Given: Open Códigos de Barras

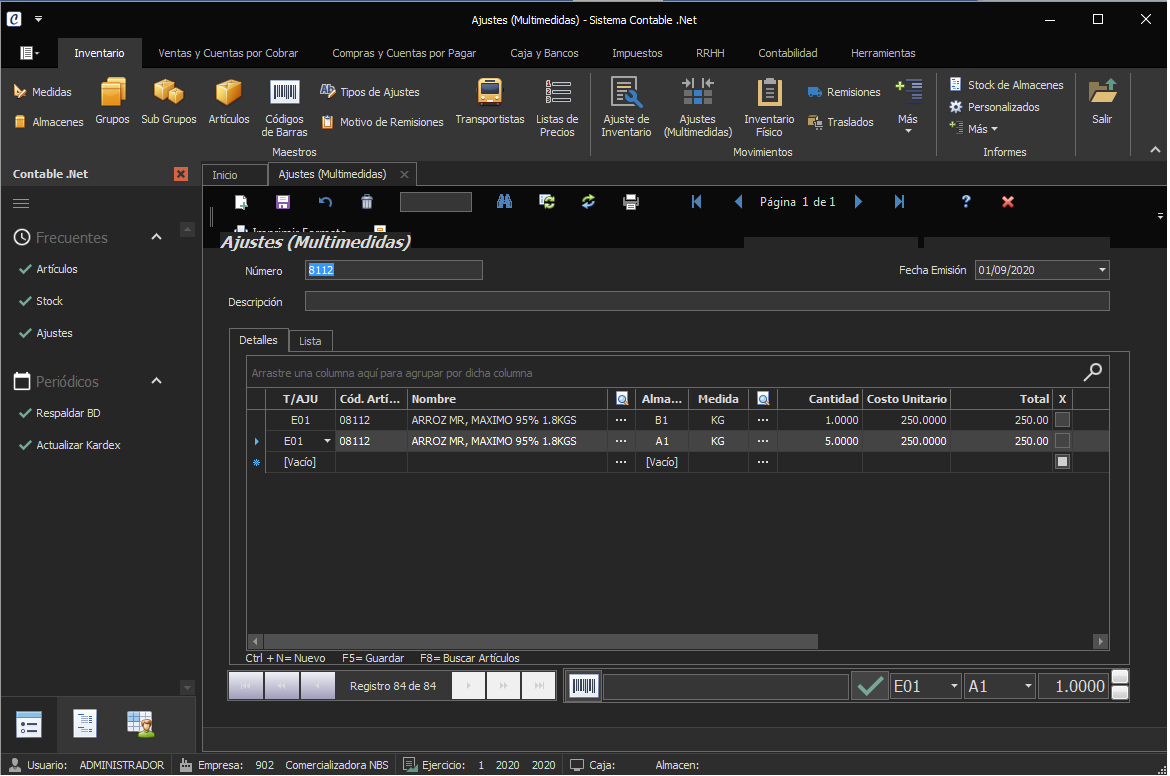Looking at the screenshot, I should 284,108.
